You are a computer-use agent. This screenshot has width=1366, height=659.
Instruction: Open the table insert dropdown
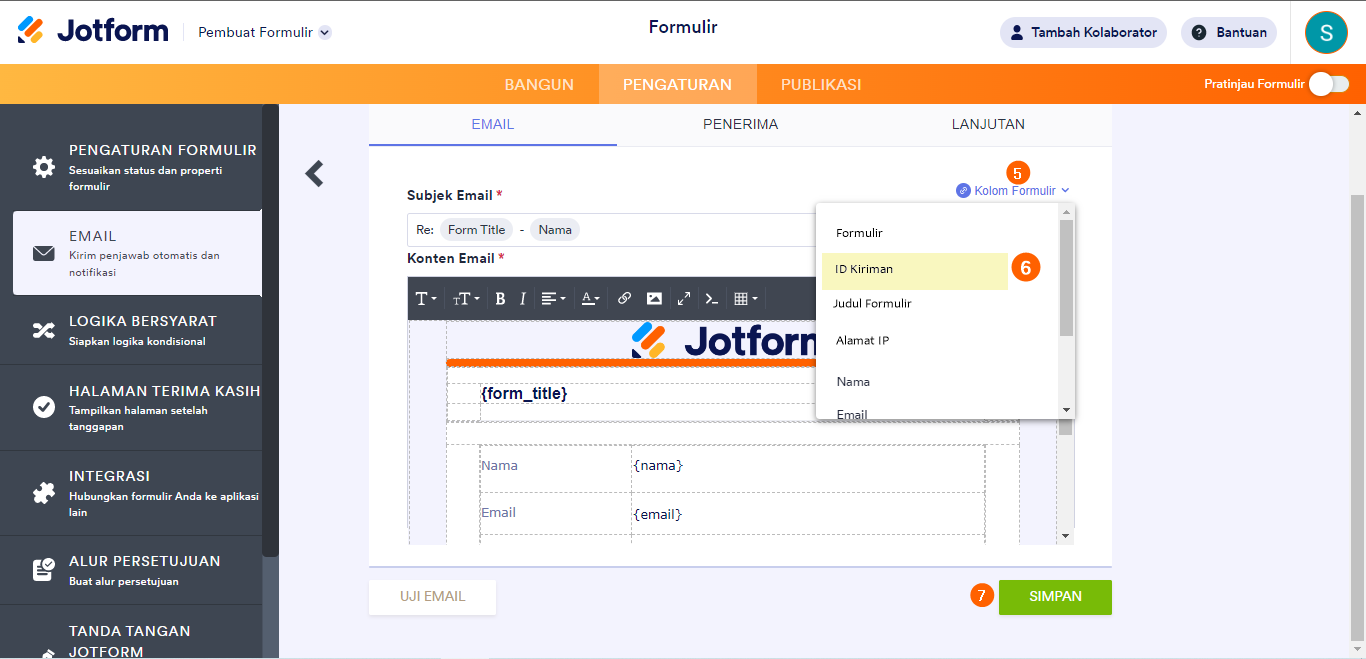pyautogui.click(x=746, y=298)
